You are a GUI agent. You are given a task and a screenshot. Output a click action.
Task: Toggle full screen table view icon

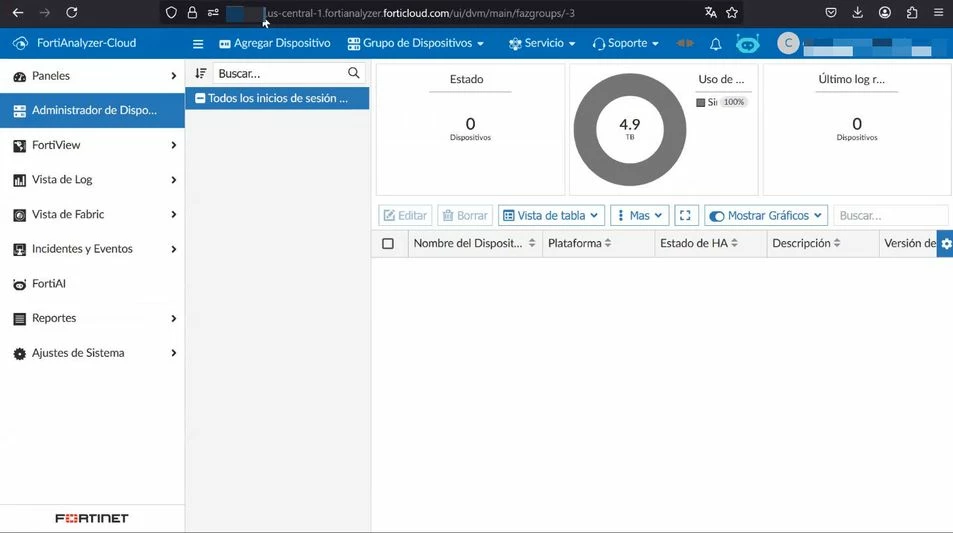[686, 215]
